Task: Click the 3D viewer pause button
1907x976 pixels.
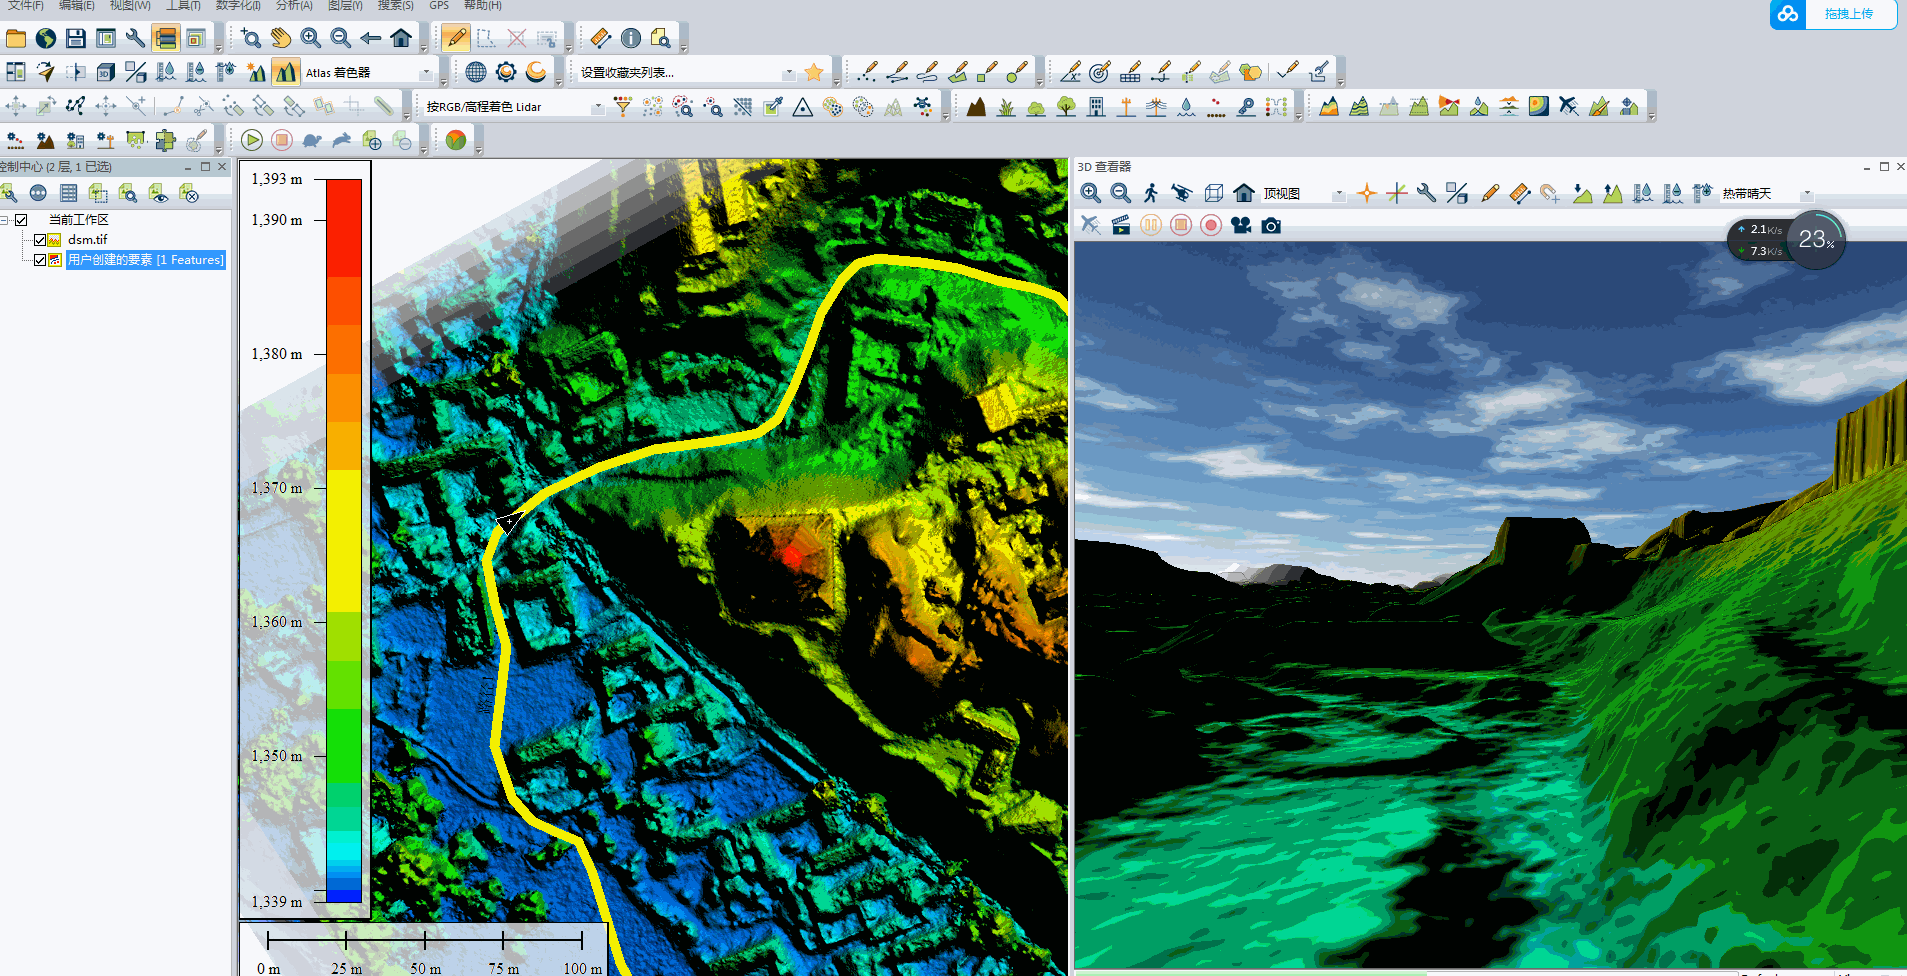Action: click(1151, 225)
